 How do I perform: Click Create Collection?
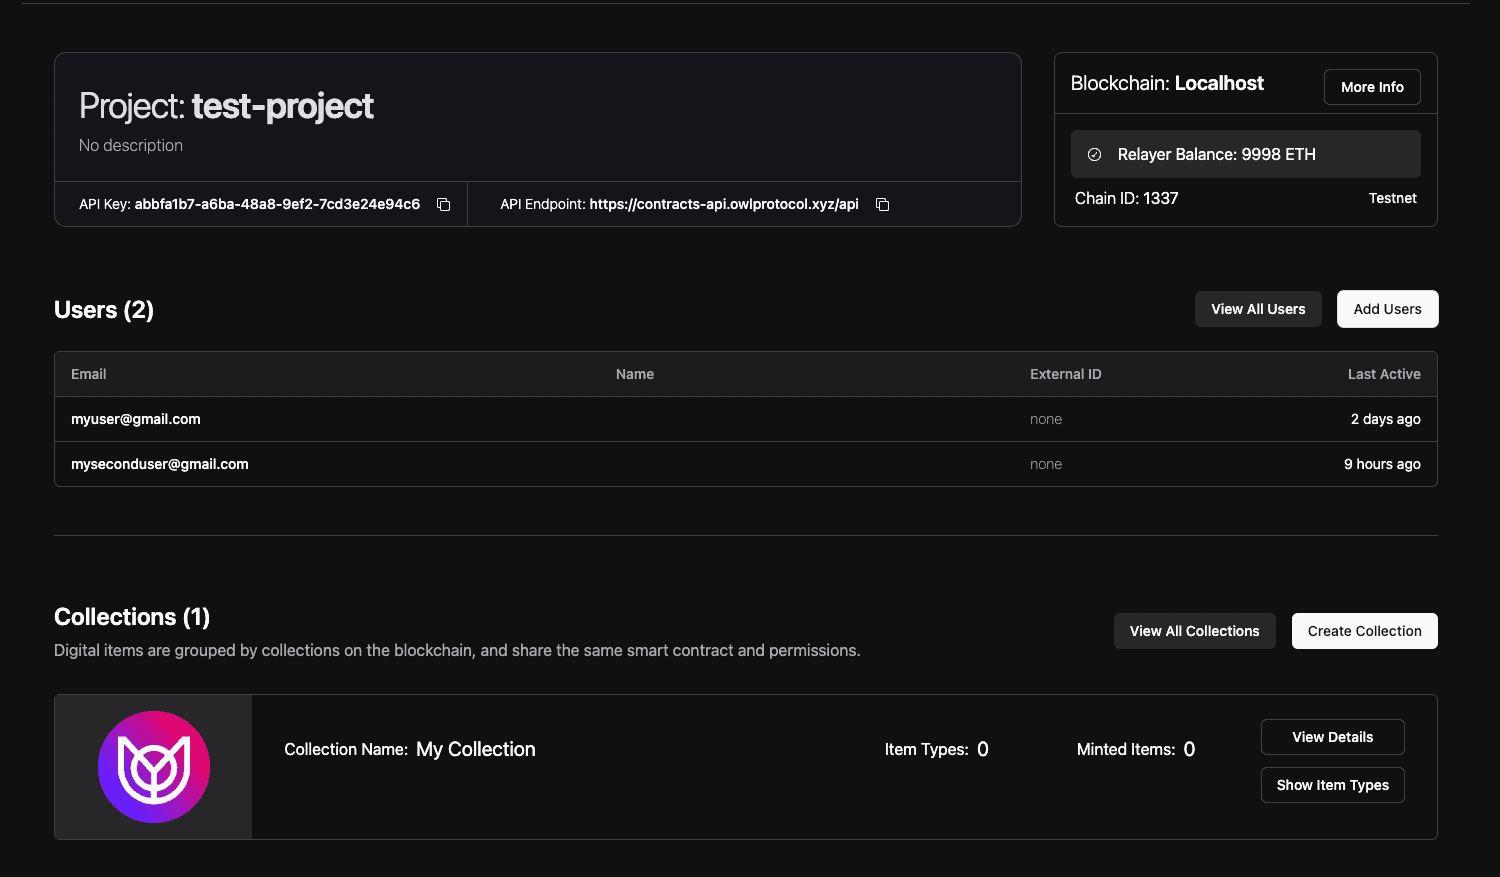click(1364, 631)
